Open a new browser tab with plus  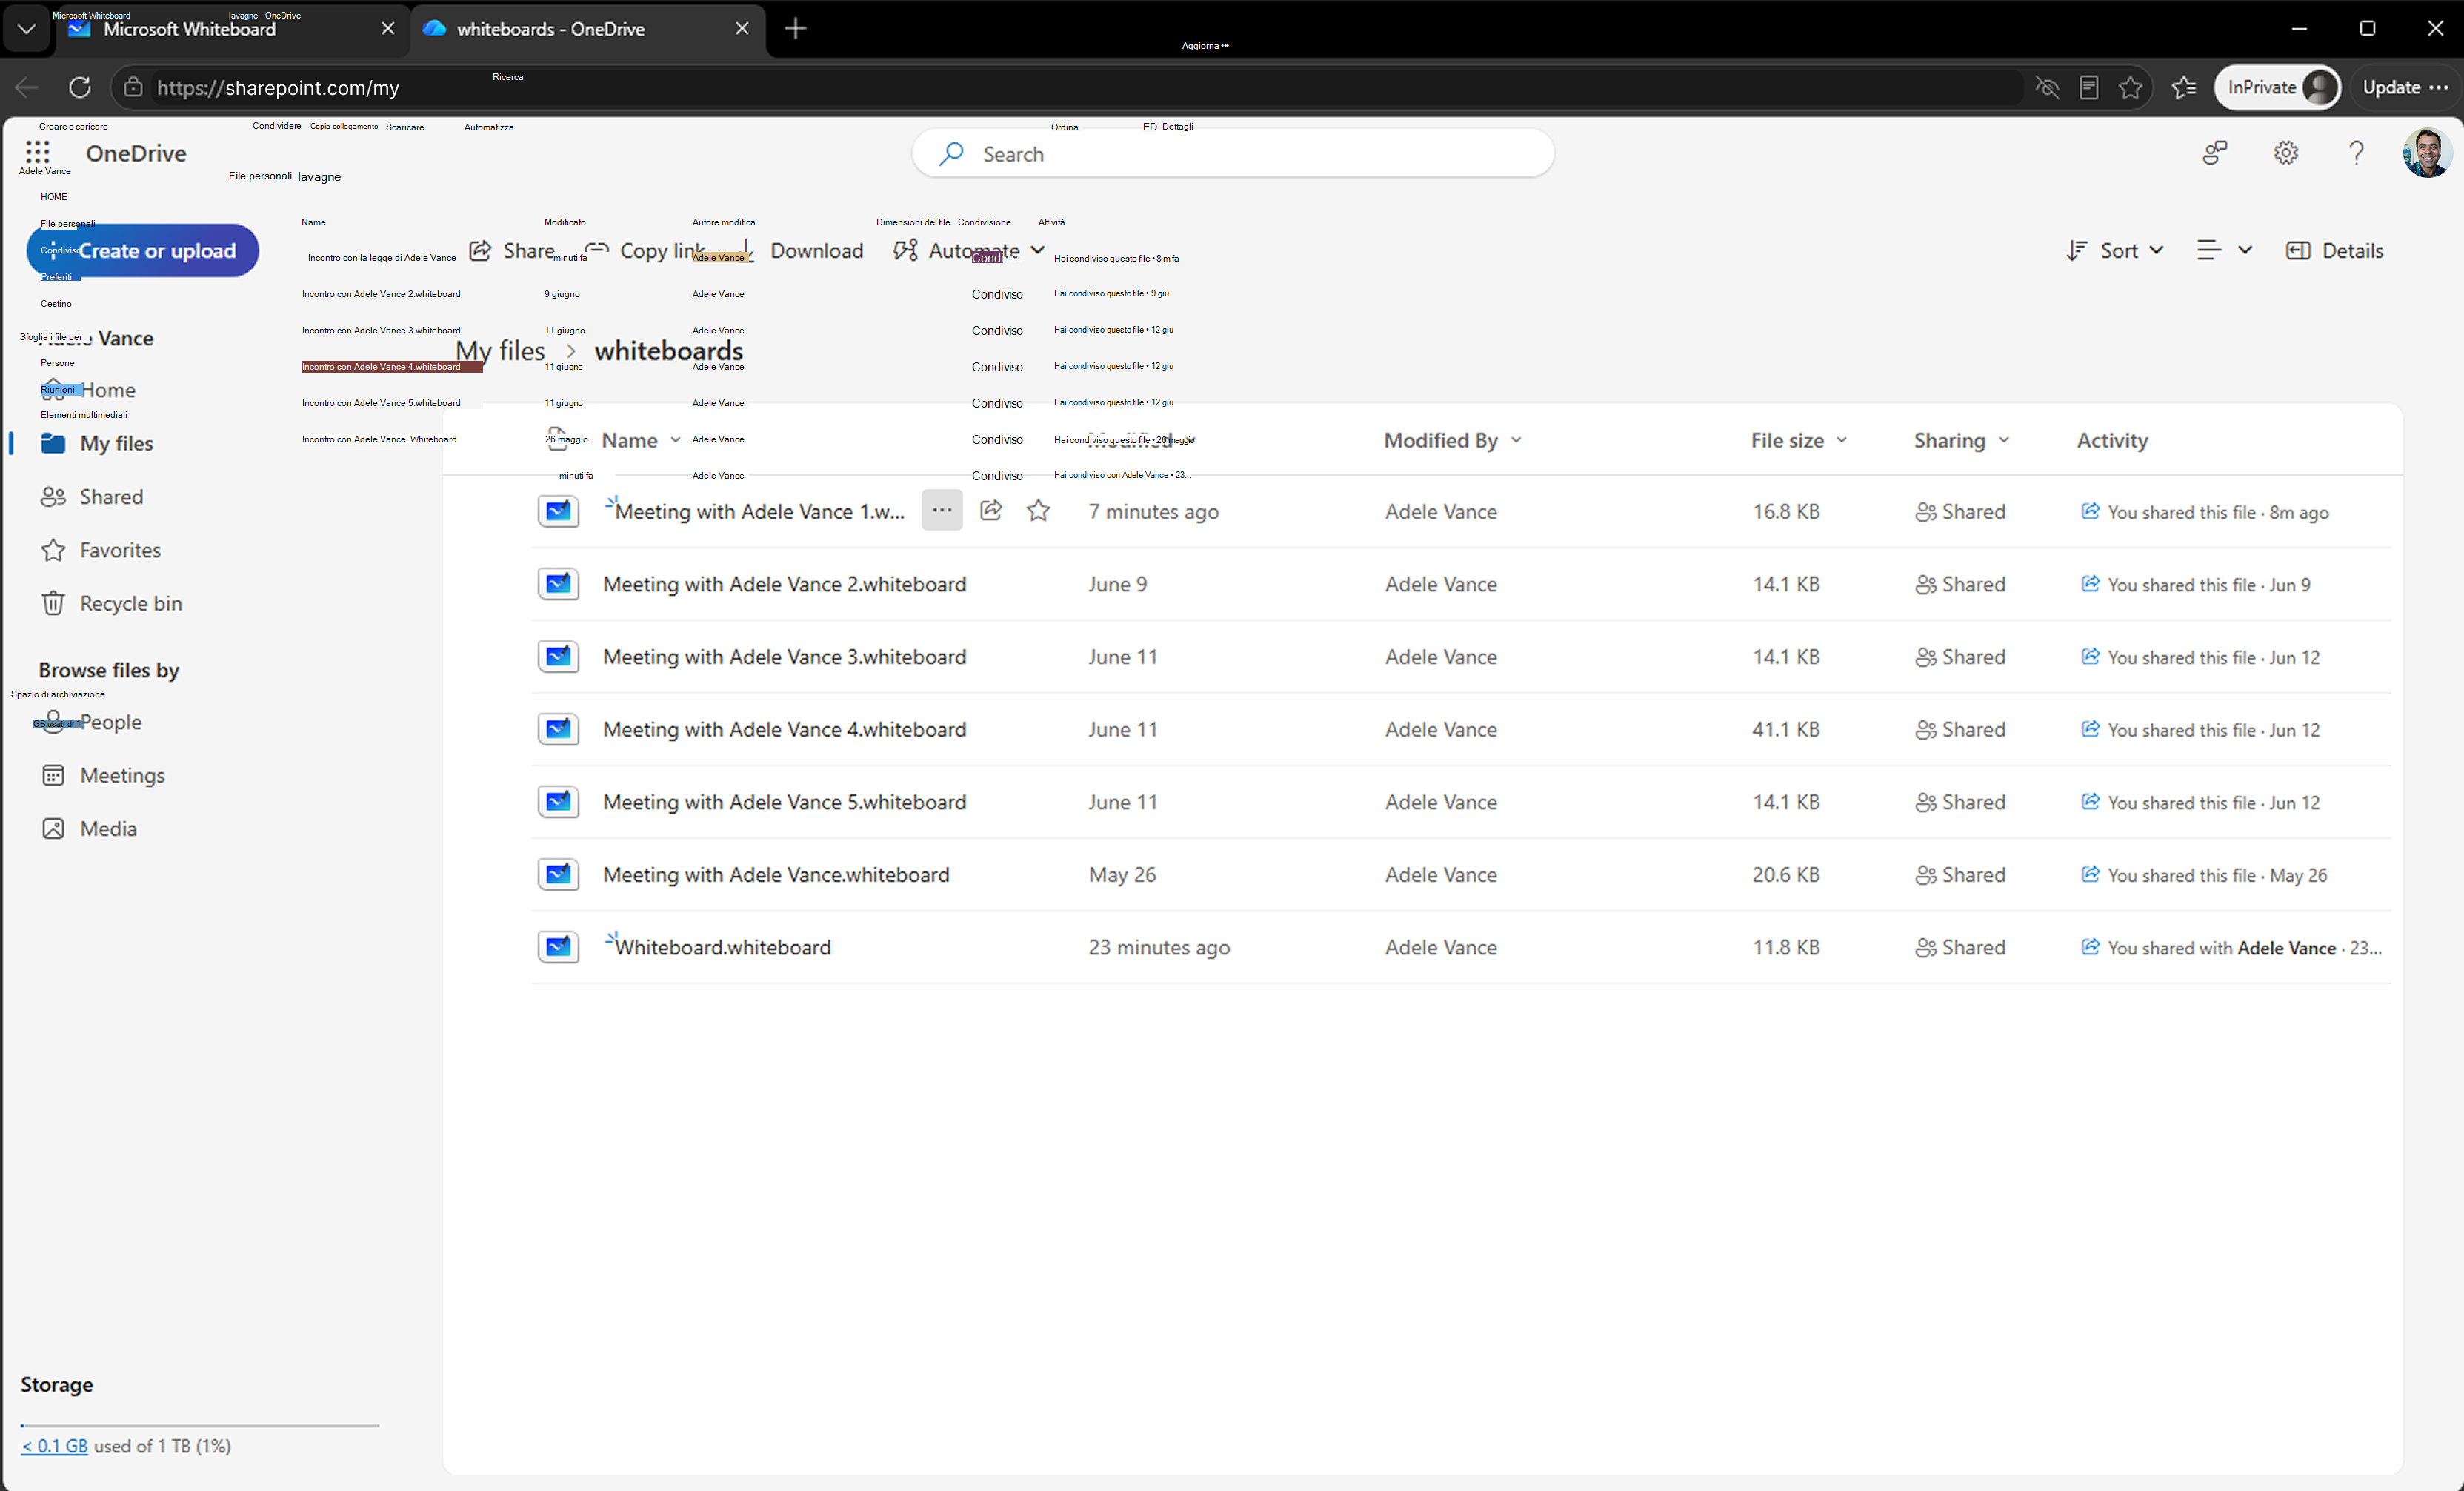[795, 29]
